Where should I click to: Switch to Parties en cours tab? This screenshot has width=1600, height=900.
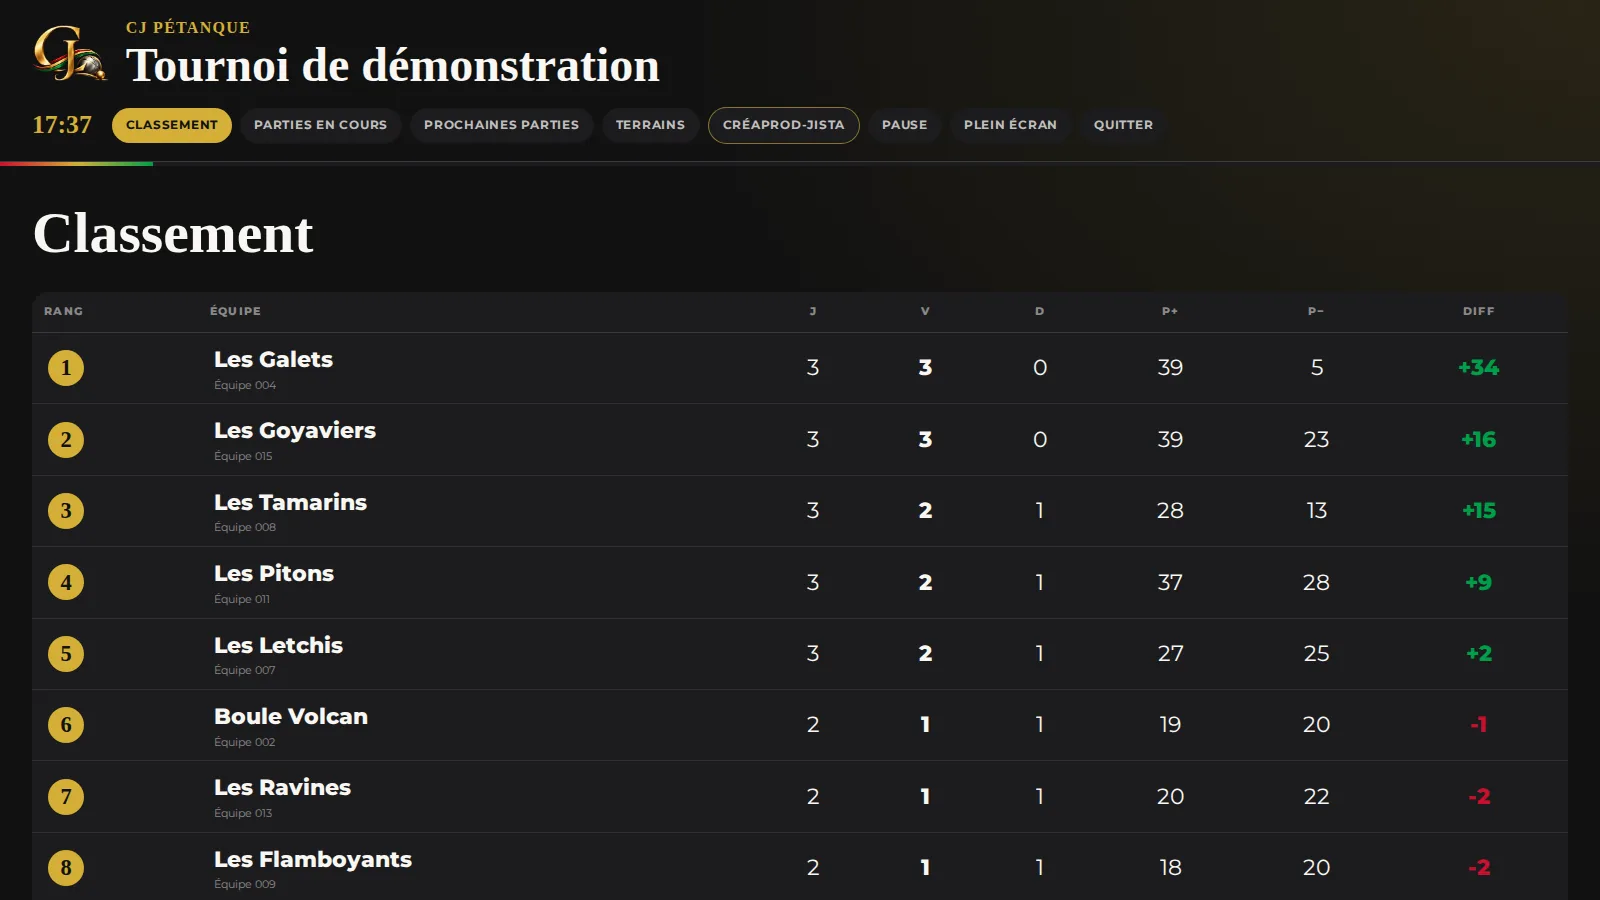click(x=320, y=125)
